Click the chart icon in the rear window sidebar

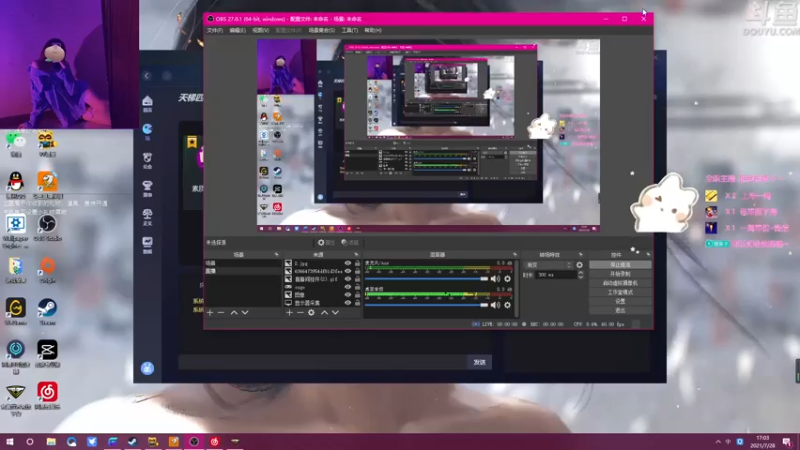(147, 244)
